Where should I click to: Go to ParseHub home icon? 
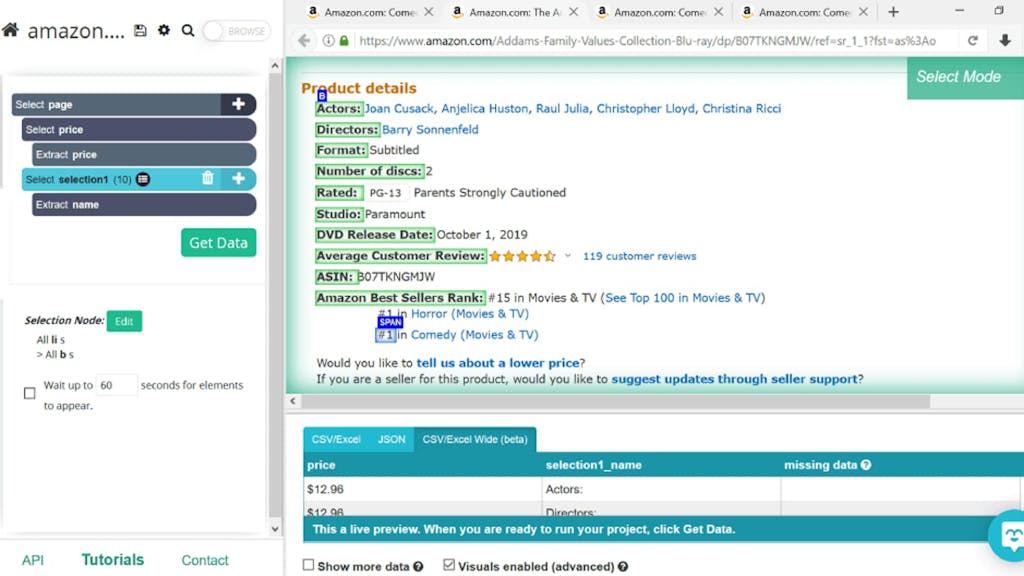pos(10,30)
